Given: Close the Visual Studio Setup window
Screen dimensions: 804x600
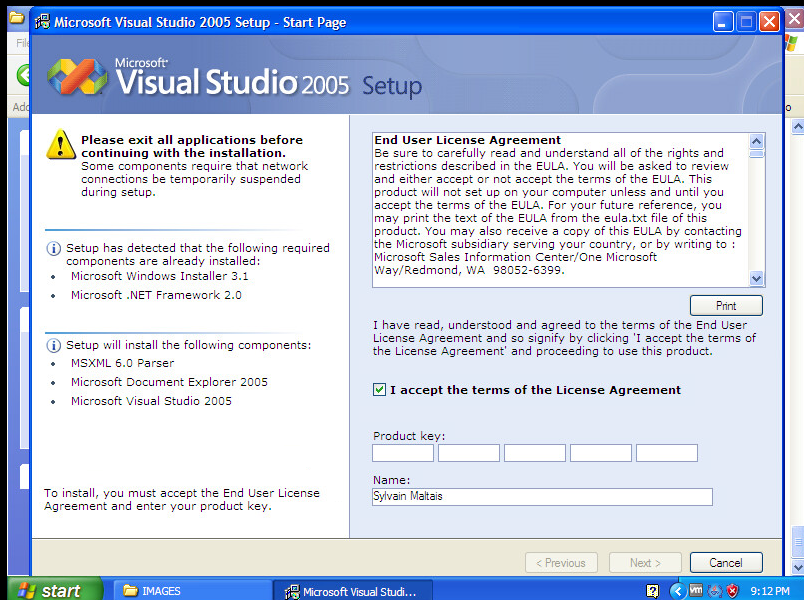Looking at the screenshot, I should pyautogui.click(x=769, y=22).
